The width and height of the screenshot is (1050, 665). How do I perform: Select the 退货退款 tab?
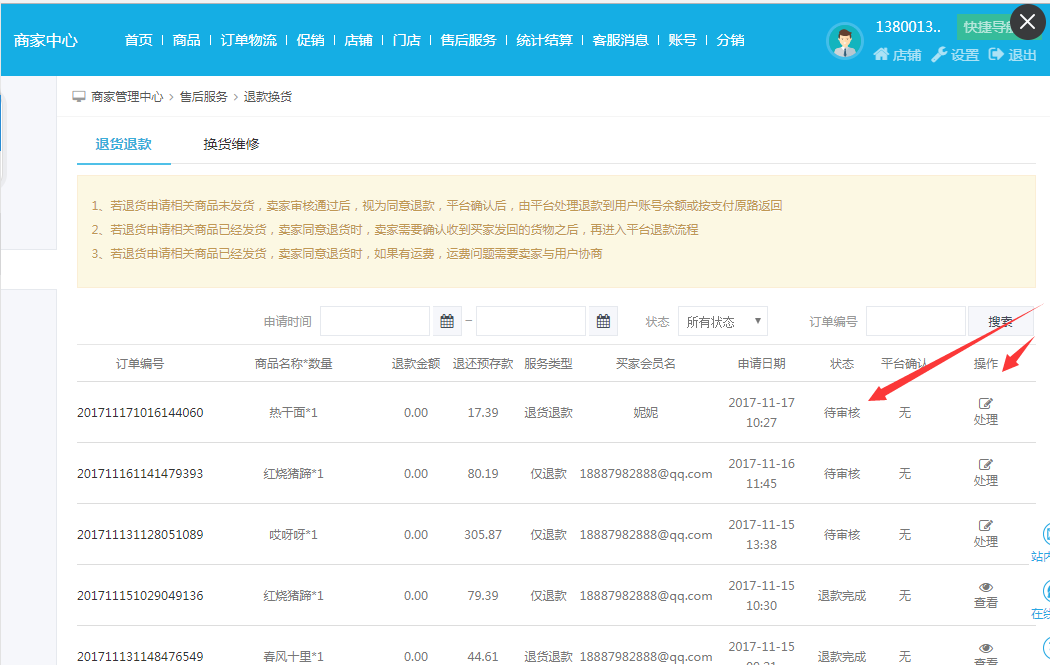(123, 144)
